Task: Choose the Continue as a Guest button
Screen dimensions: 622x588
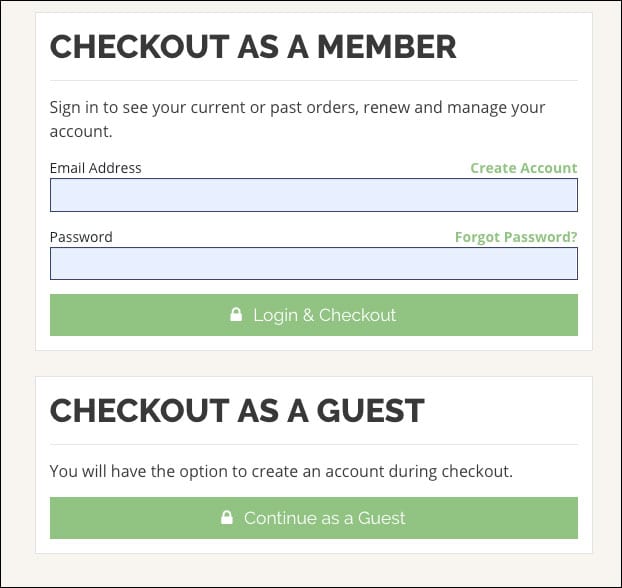Action: tap(314, 518)
